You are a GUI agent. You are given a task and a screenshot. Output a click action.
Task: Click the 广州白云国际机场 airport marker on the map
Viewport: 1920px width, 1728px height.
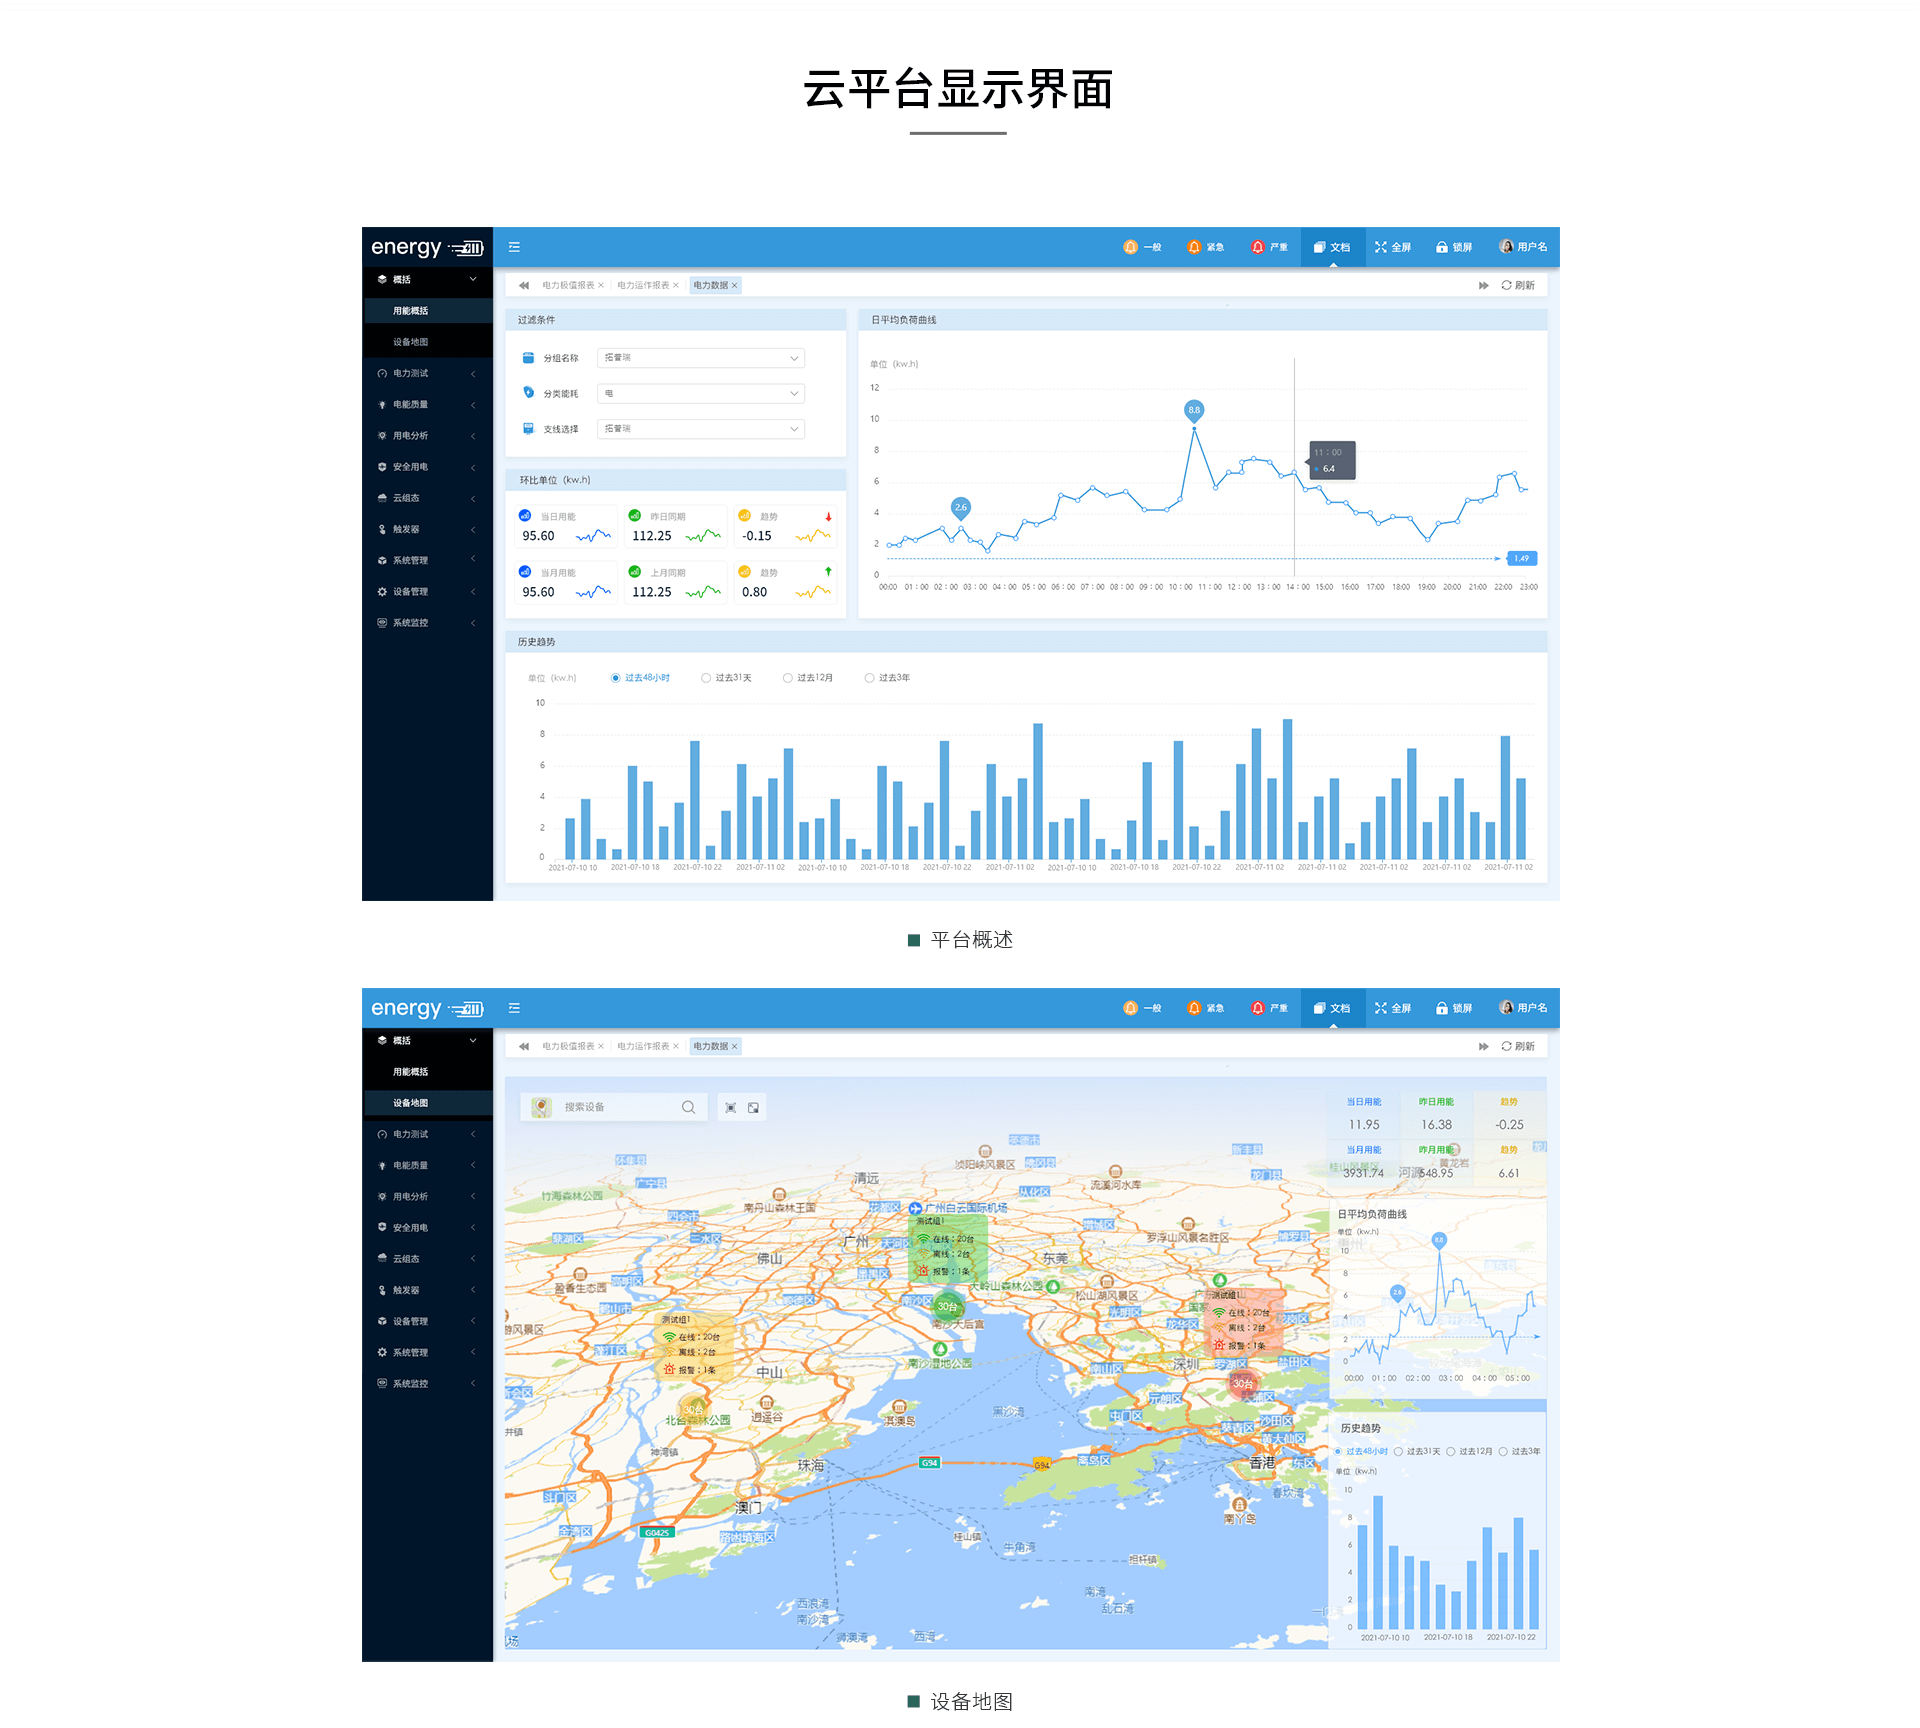point(914,1208)
